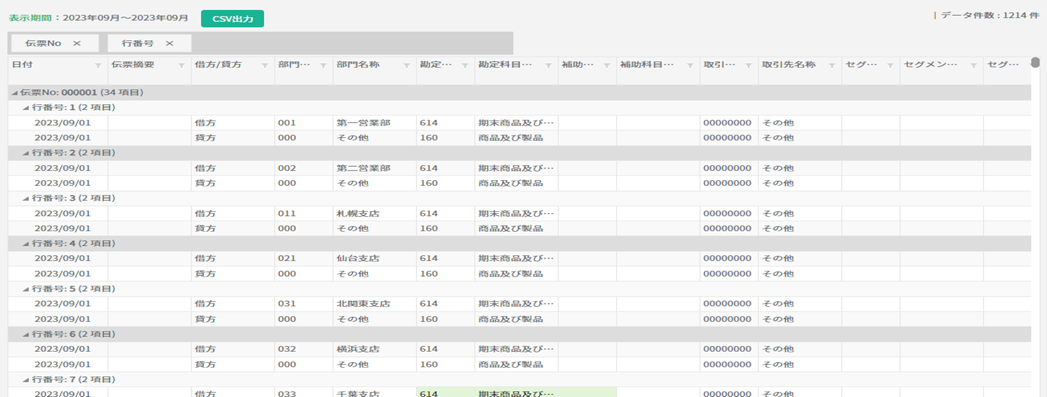
Task: Open filter for 取引先名称 column
Action: (832, 65)
